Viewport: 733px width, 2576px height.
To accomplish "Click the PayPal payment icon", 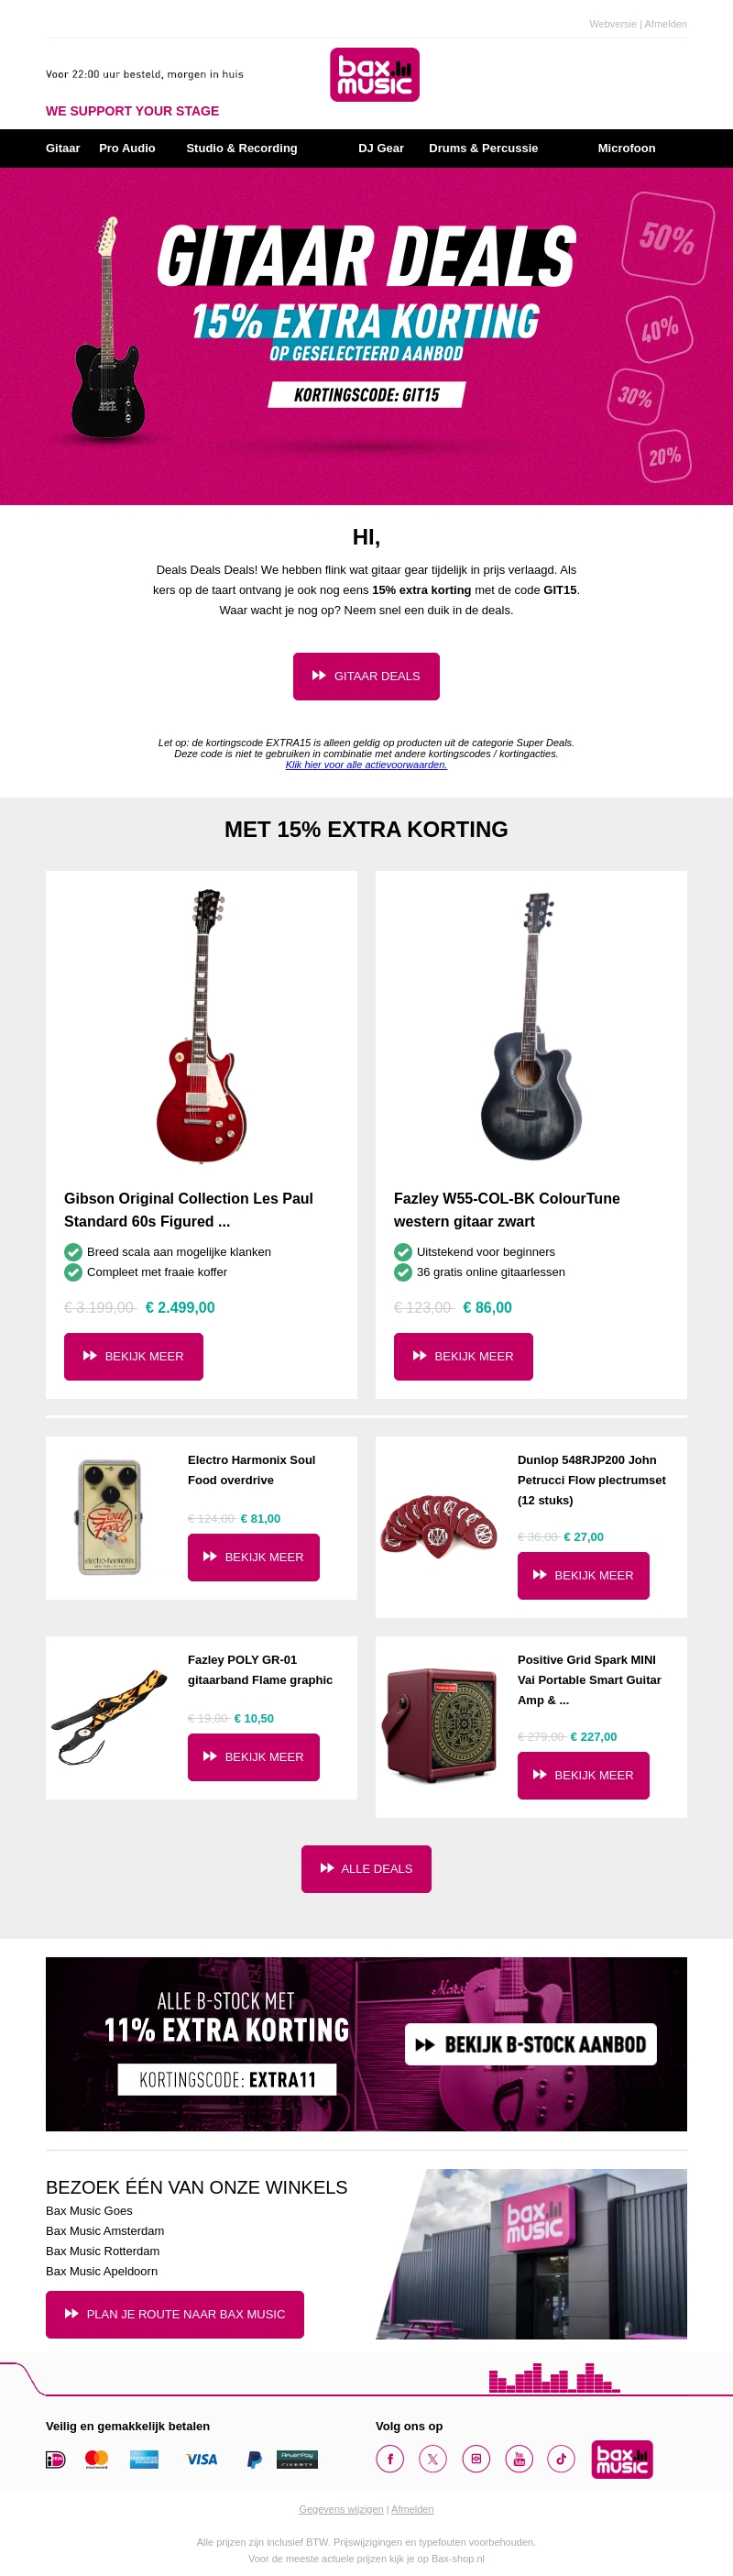I will (x=255, y=2459).
